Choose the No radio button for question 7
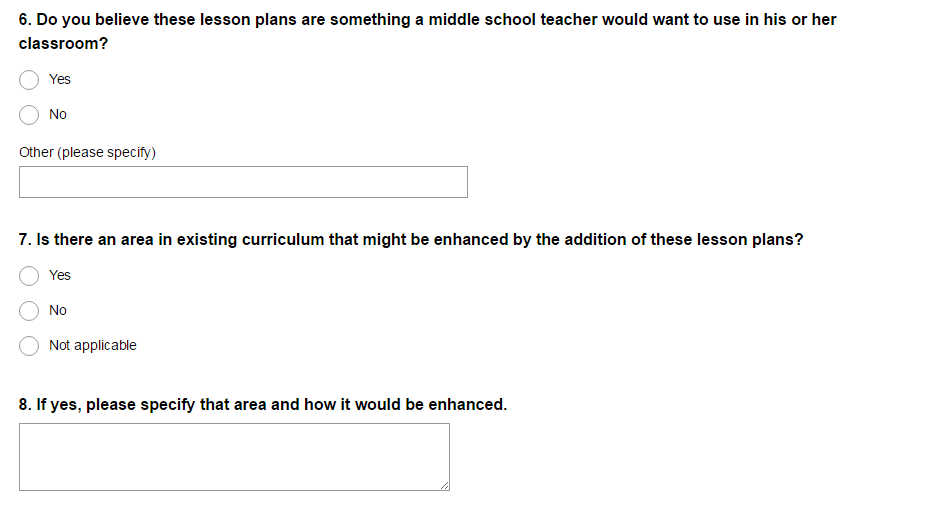The width and height of the screenshot is (932, 510). point(29,310)
